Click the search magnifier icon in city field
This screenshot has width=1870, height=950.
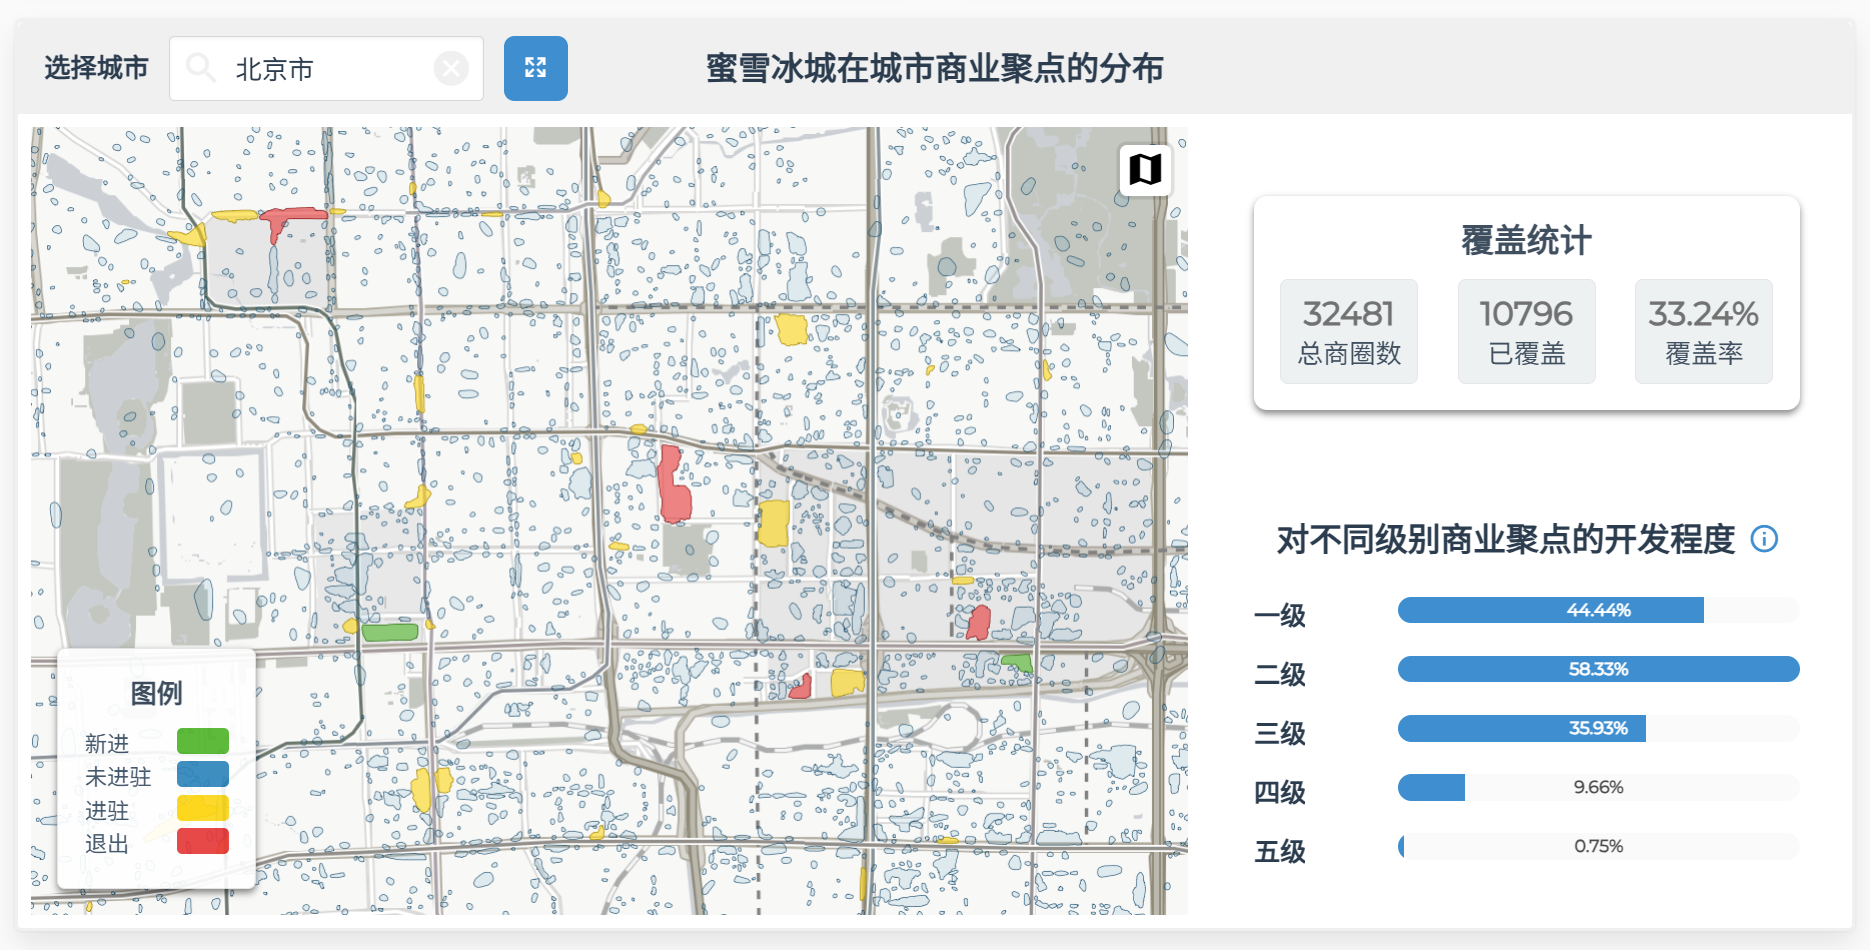(x=201, y=68)
